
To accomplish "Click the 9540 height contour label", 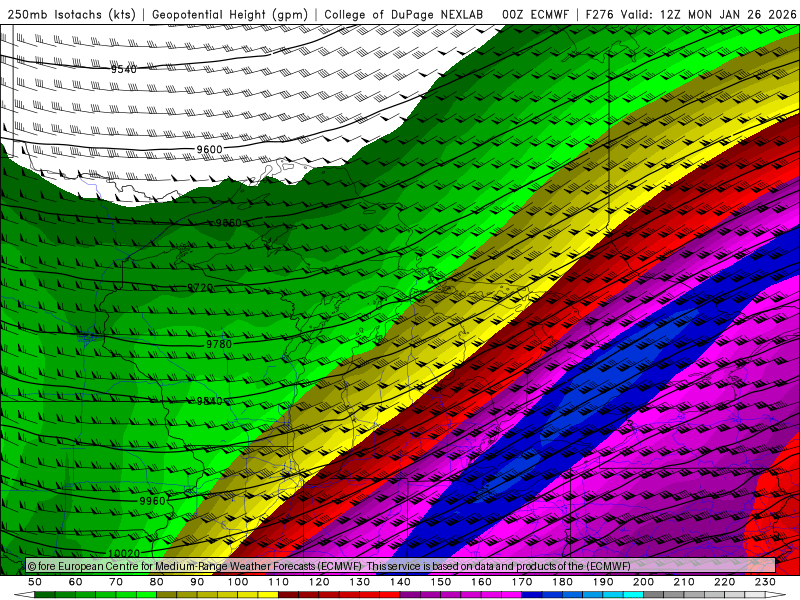I will [124, 69].
